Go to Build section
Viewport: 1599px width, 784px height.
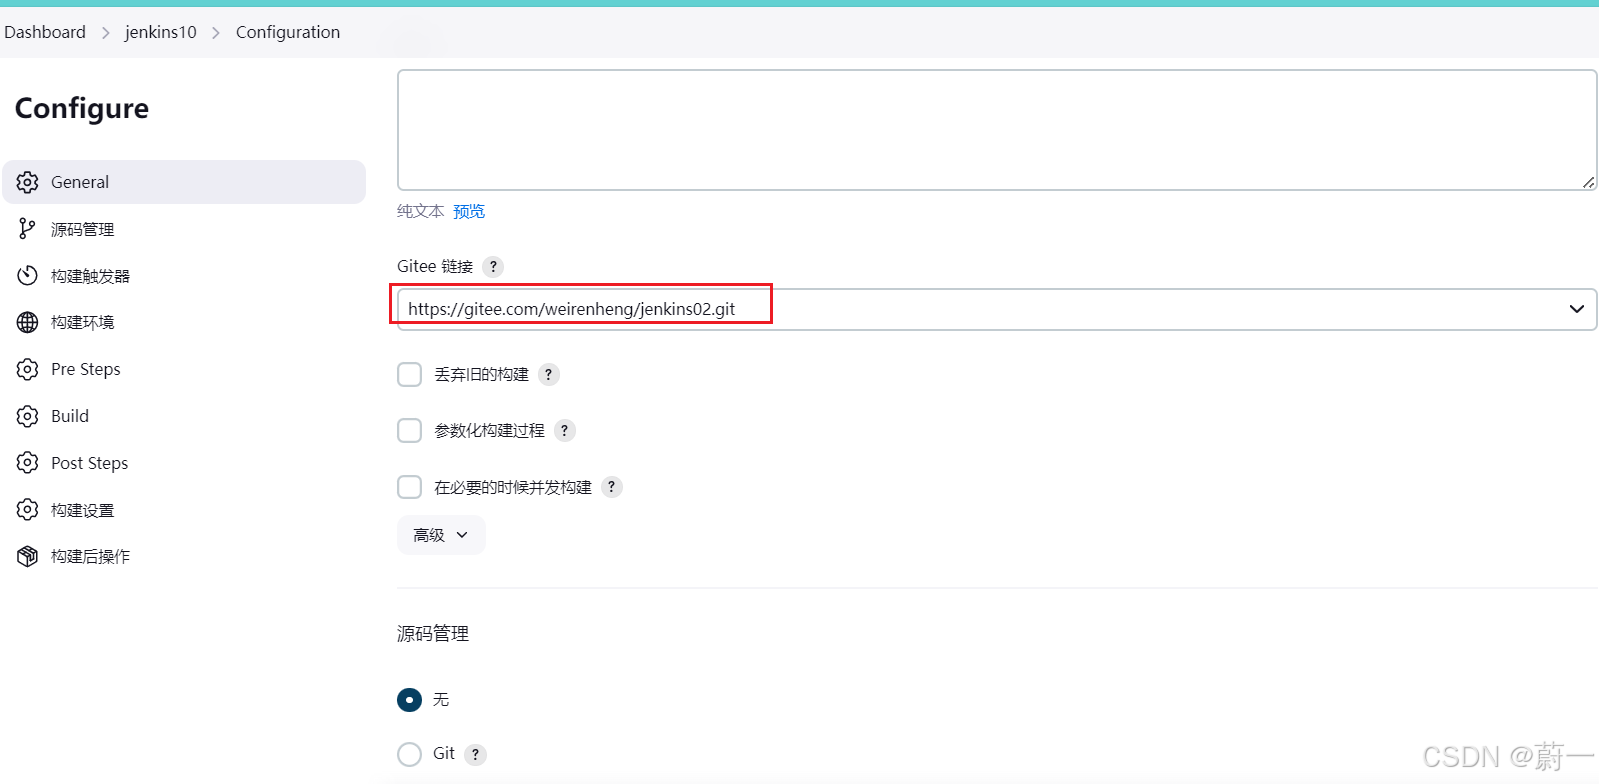pyautogui.click(x=184, y=416)
